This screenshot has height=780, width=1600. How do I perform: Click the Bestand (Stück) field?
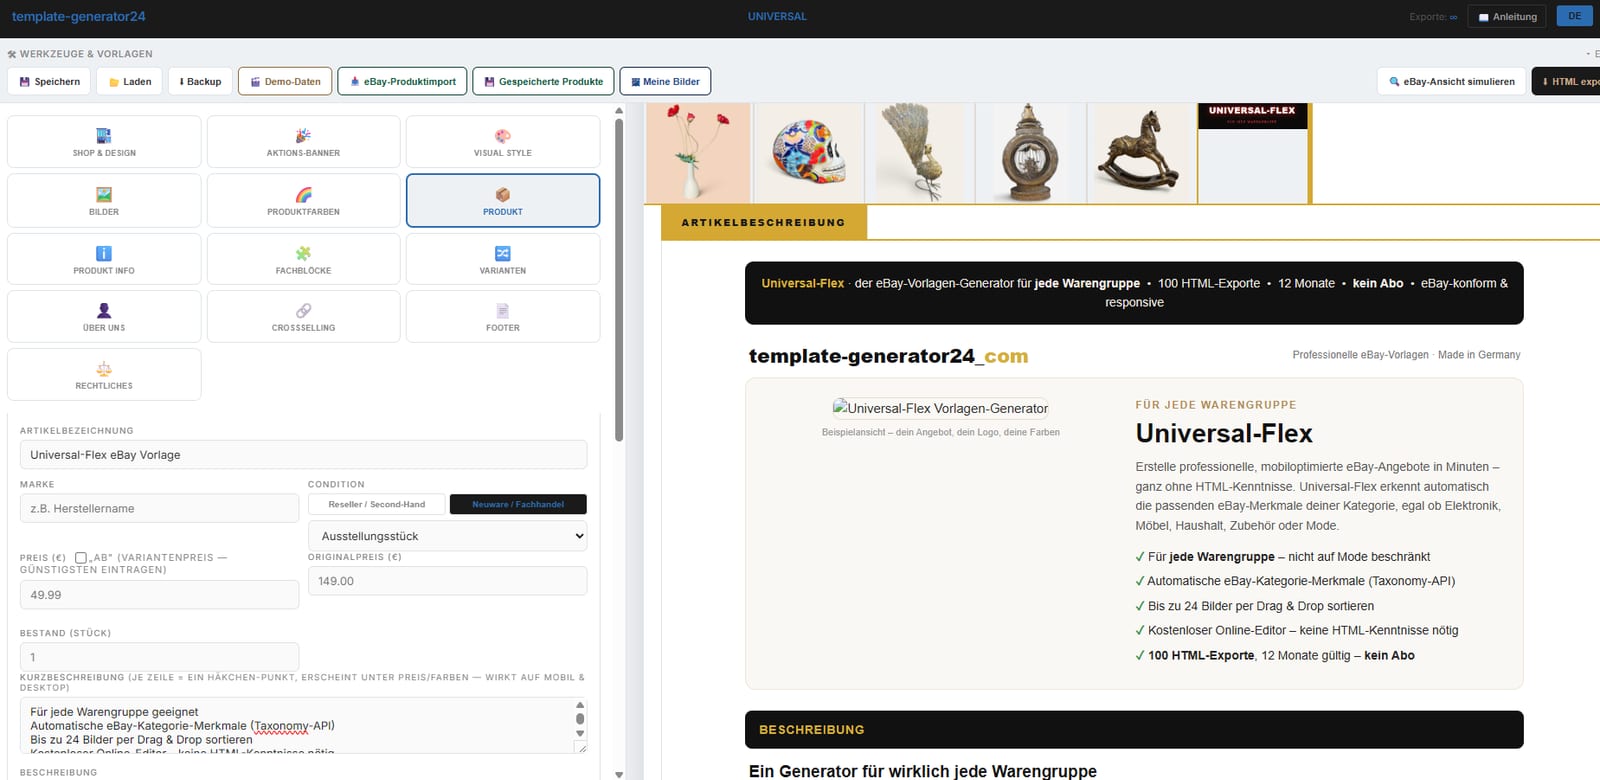click(x=159, y=657)
